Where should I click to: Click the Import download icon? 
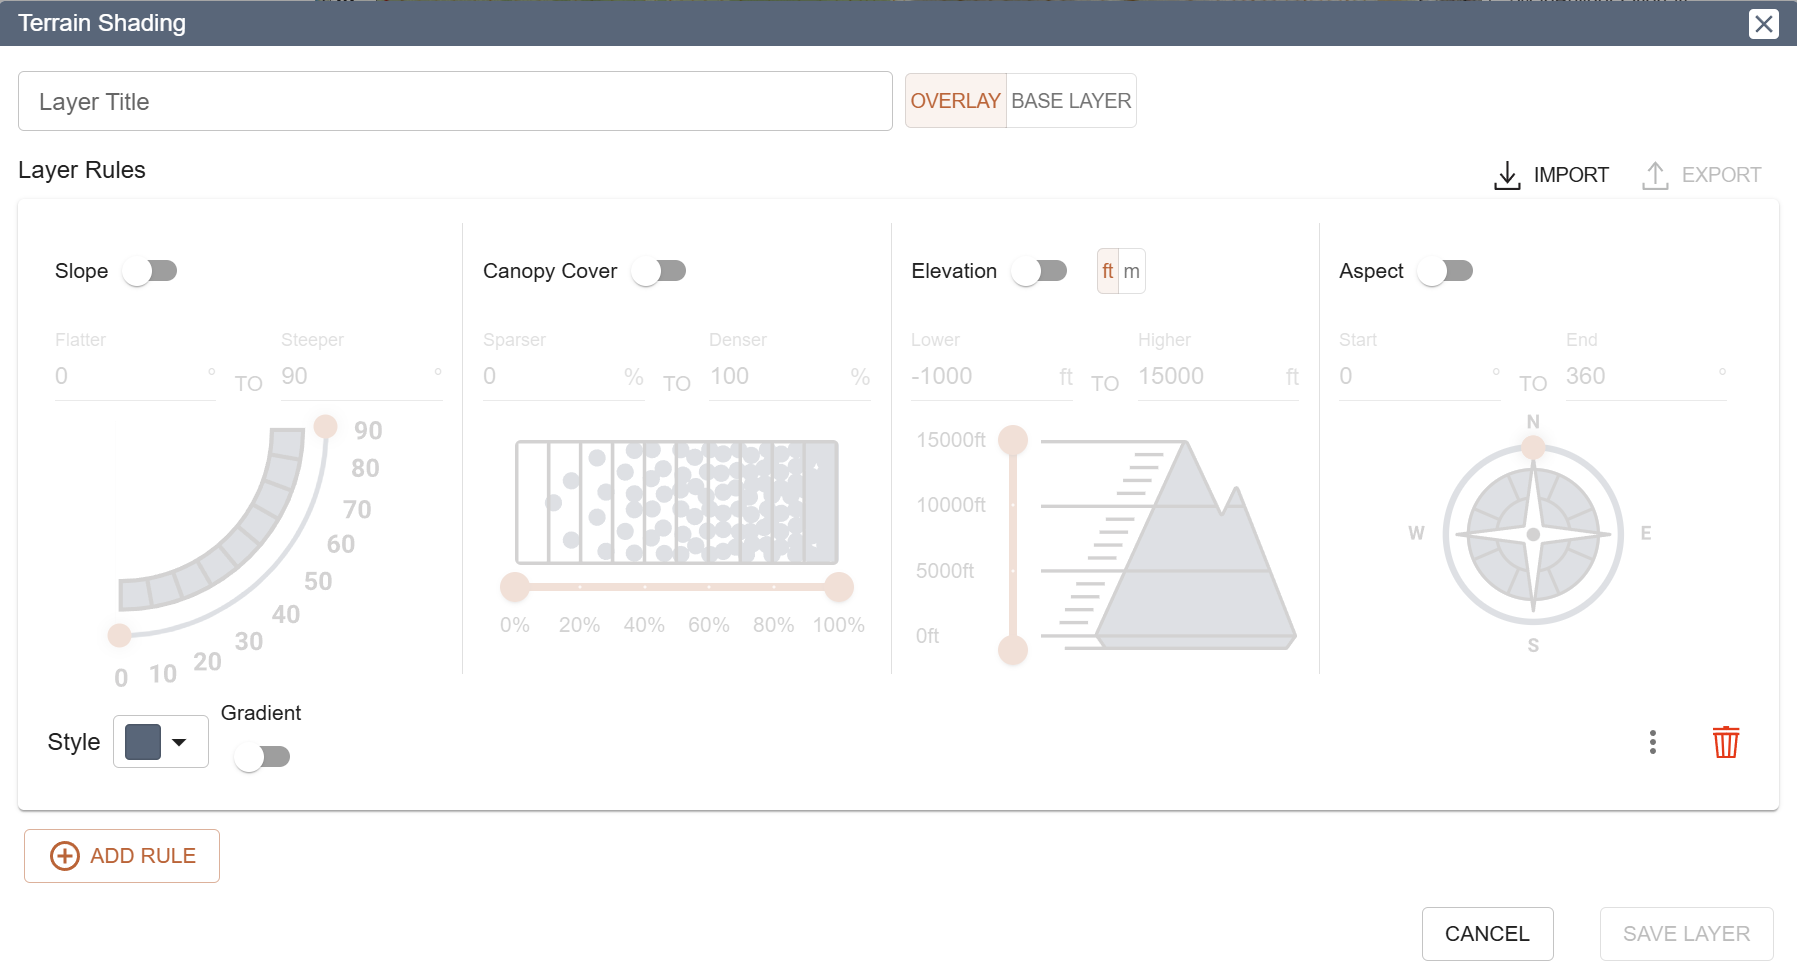1507,175
